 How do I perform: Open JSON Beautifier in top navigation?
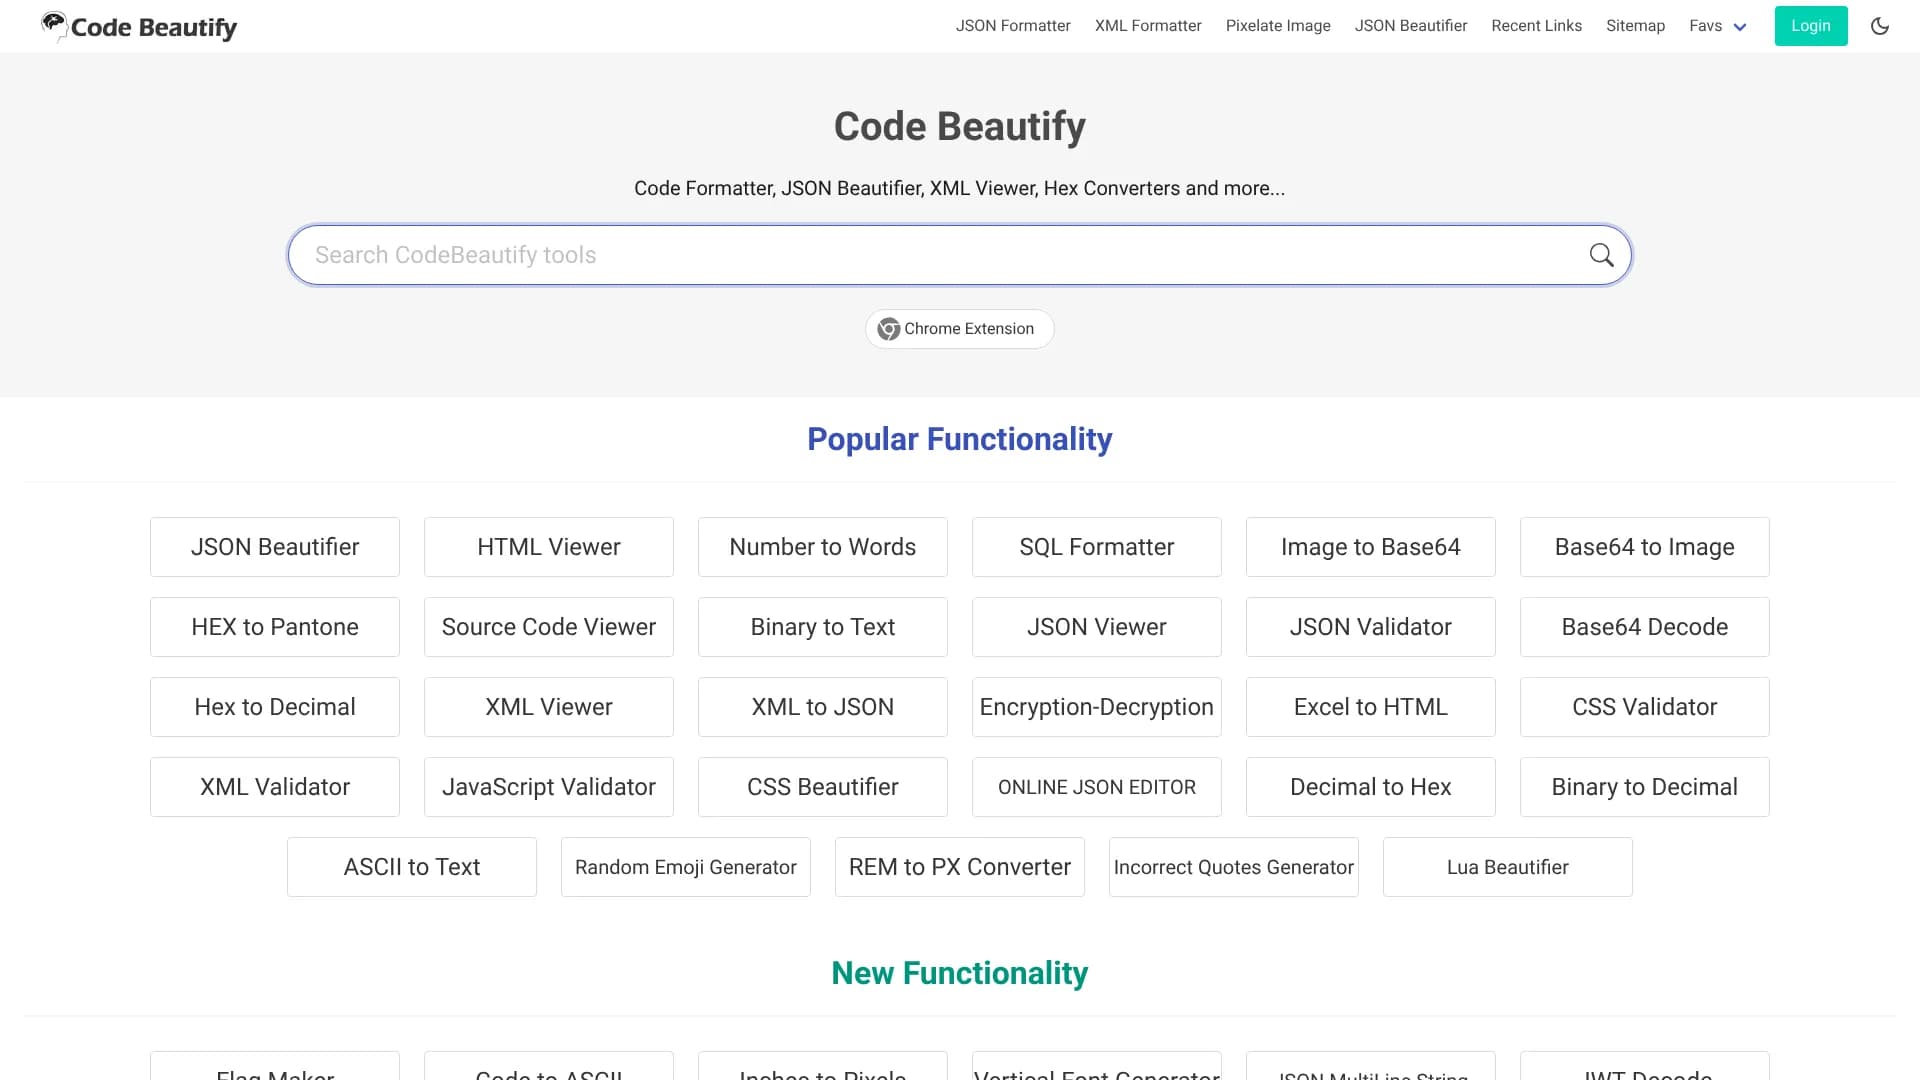tap(1411, 26)
